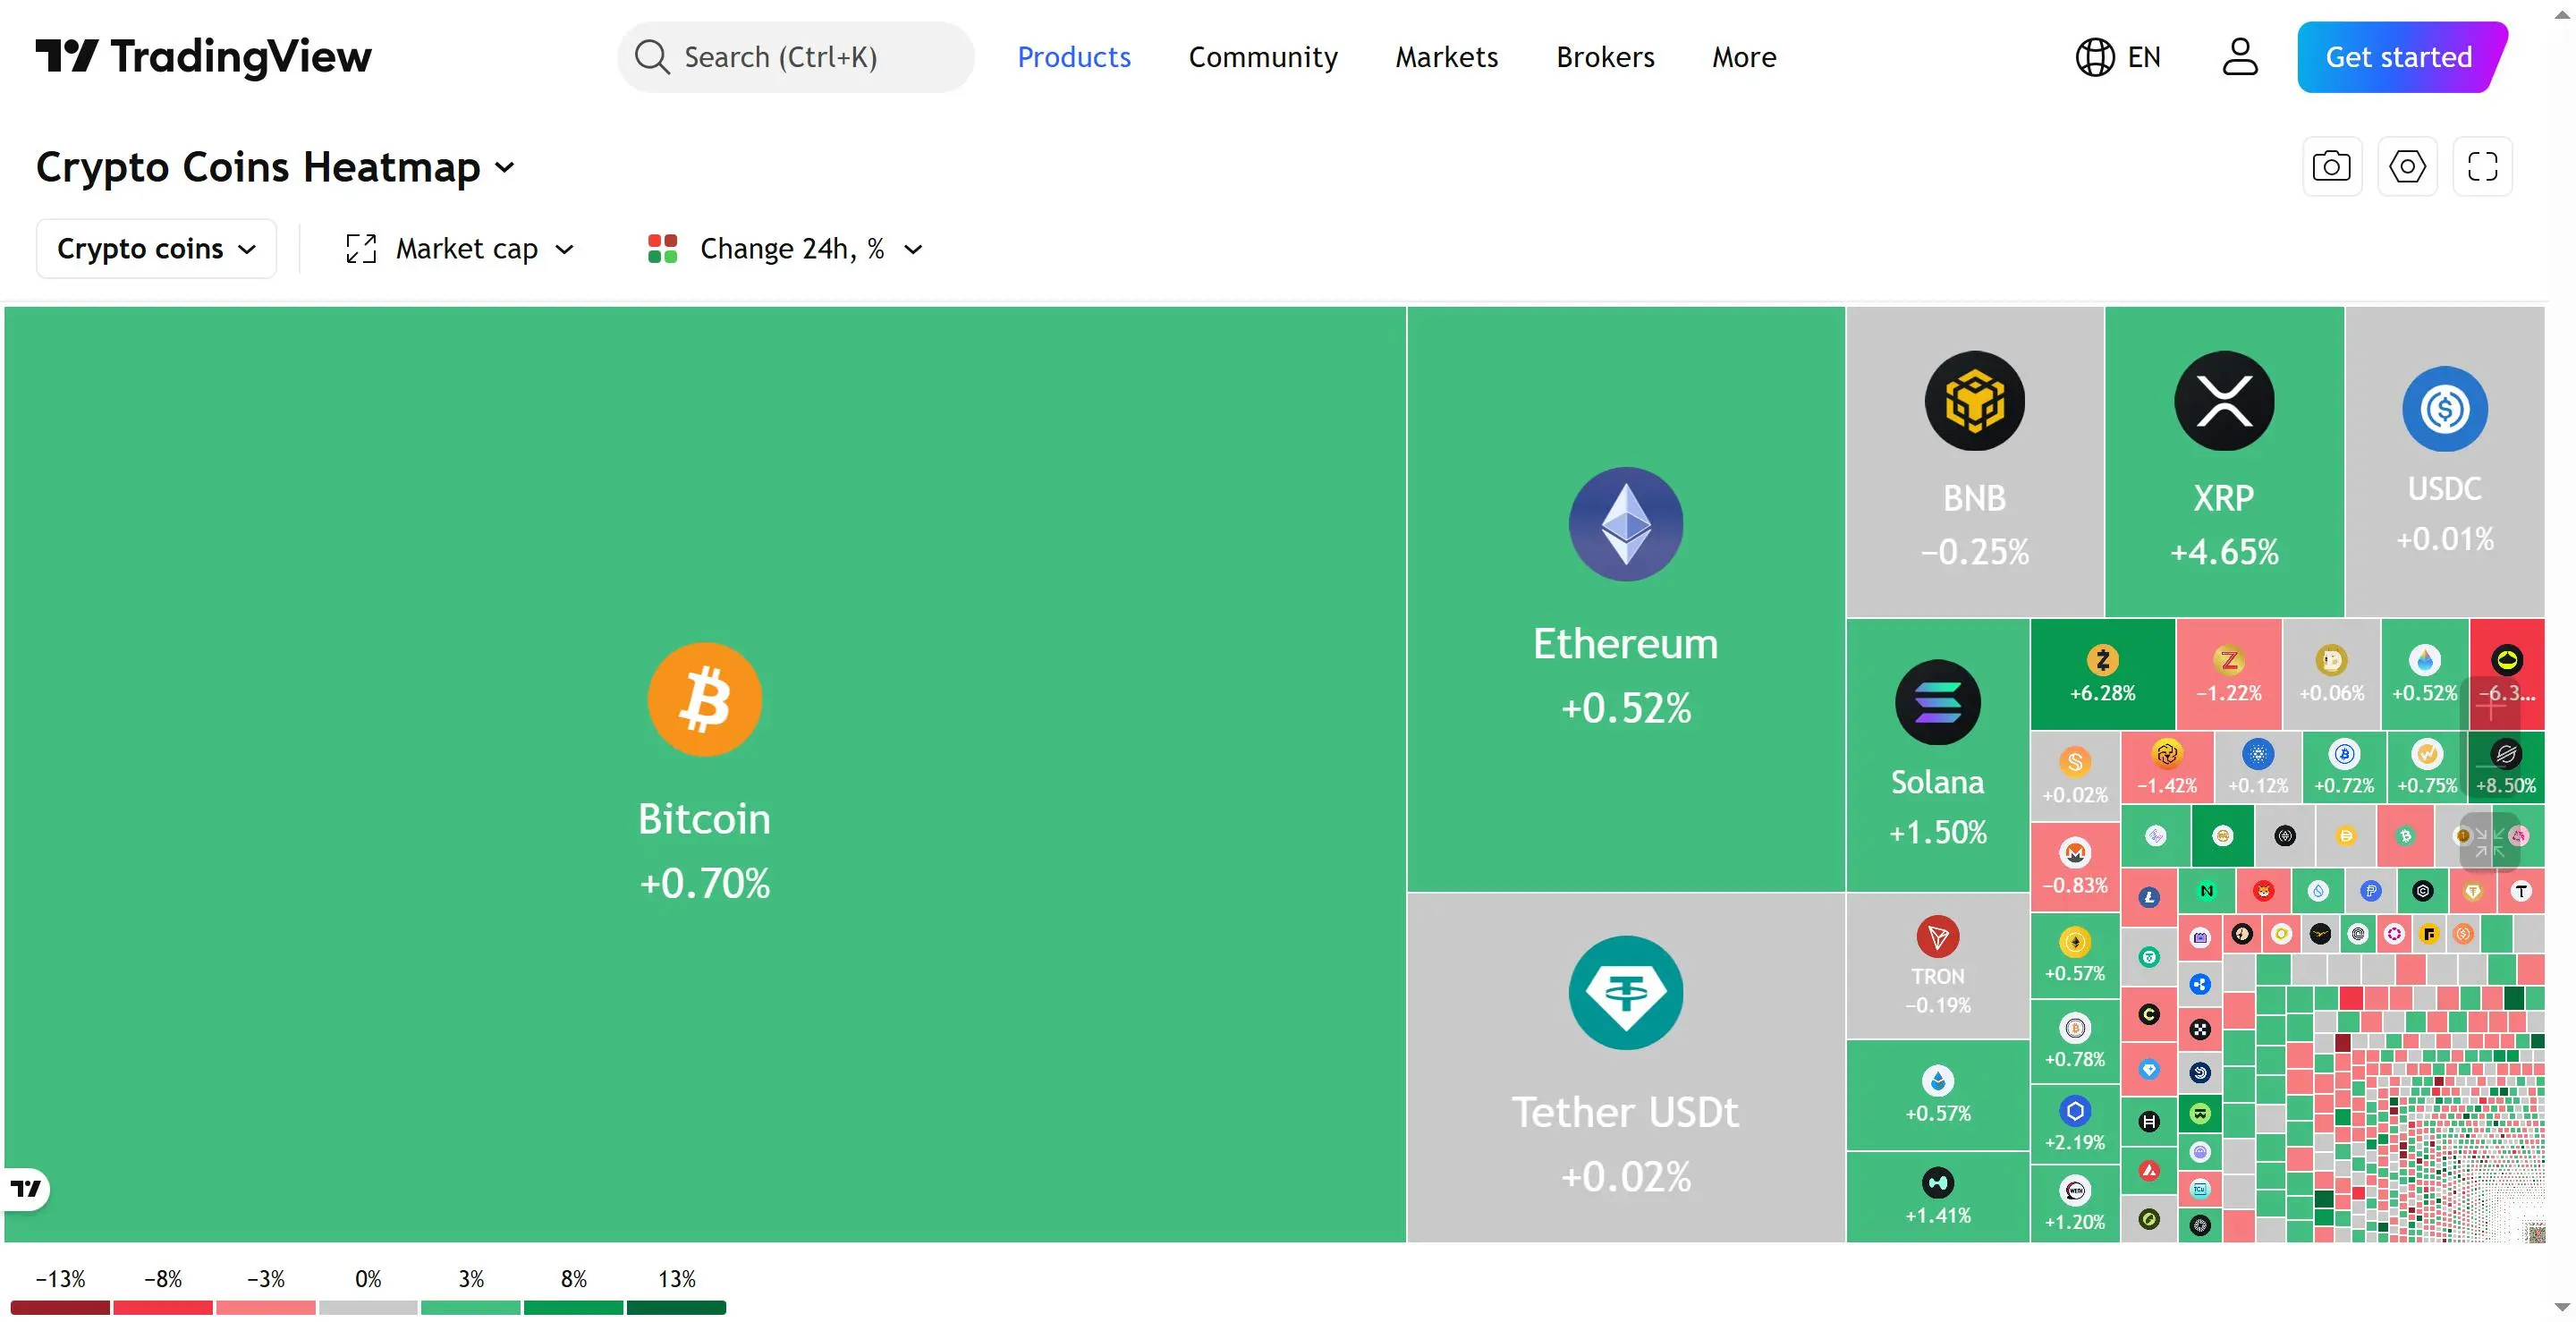Click the Solana +1.50% value
The width and height of the screenshot is (2576, 1322).
[x=1938, y=832]
